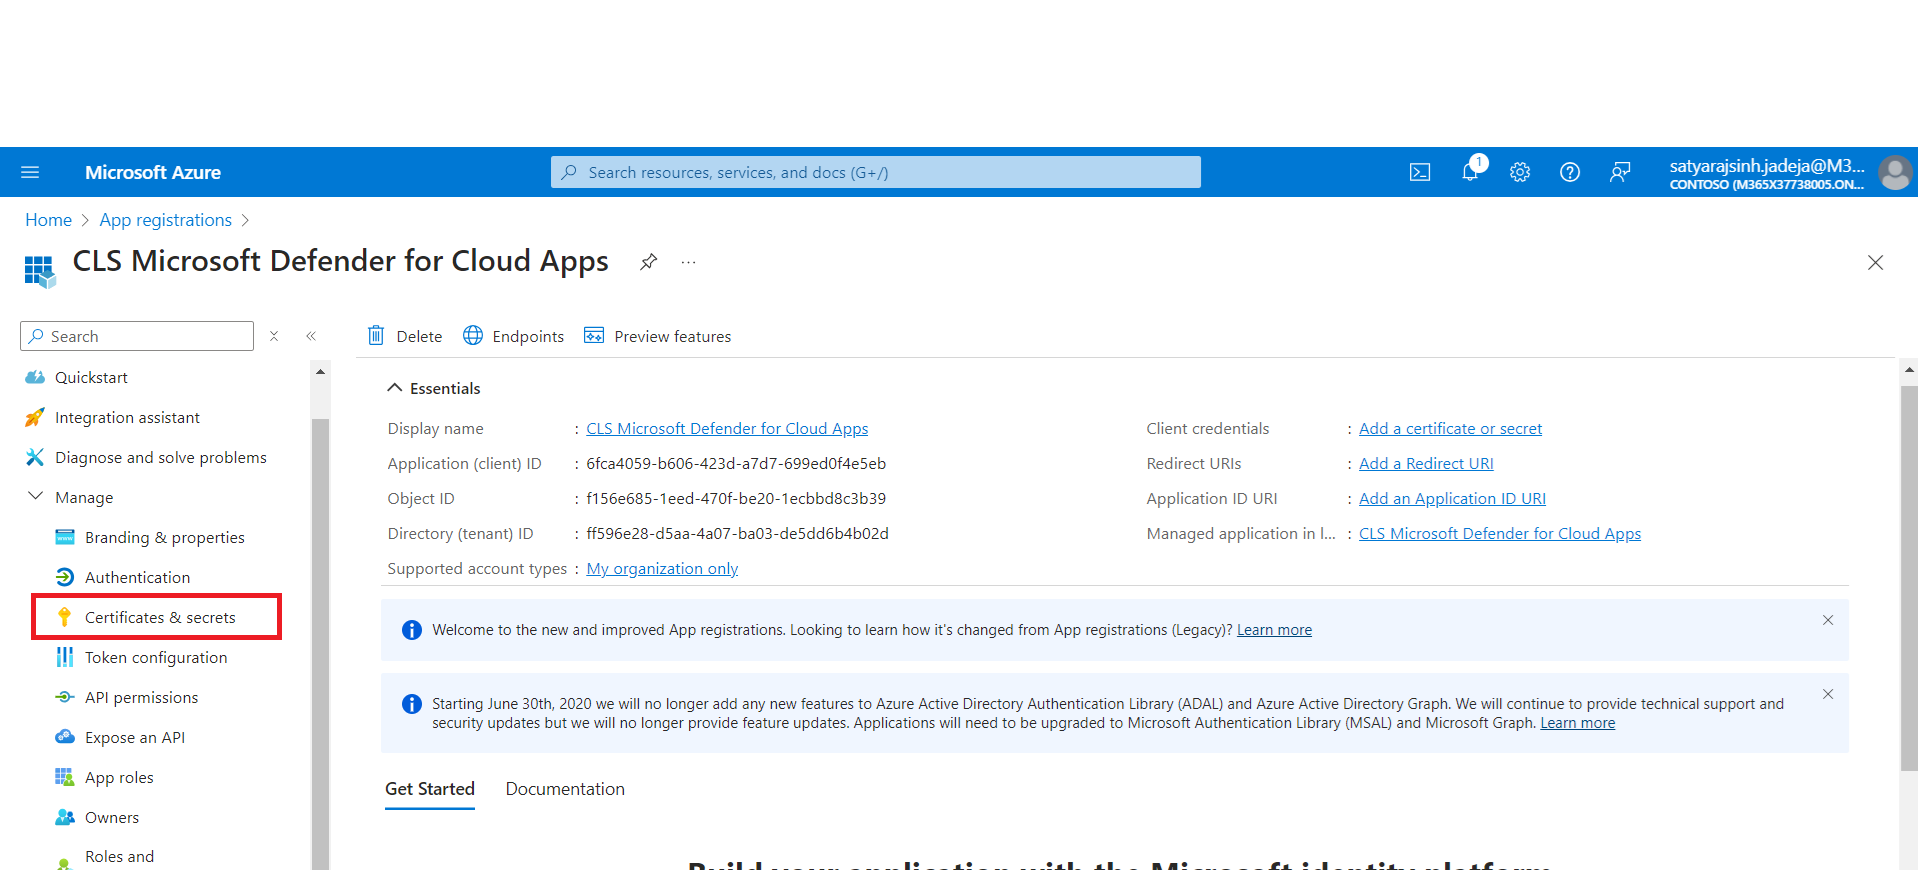Collapse the Essentials section
1918x870 pixels.
coord(395,388)
